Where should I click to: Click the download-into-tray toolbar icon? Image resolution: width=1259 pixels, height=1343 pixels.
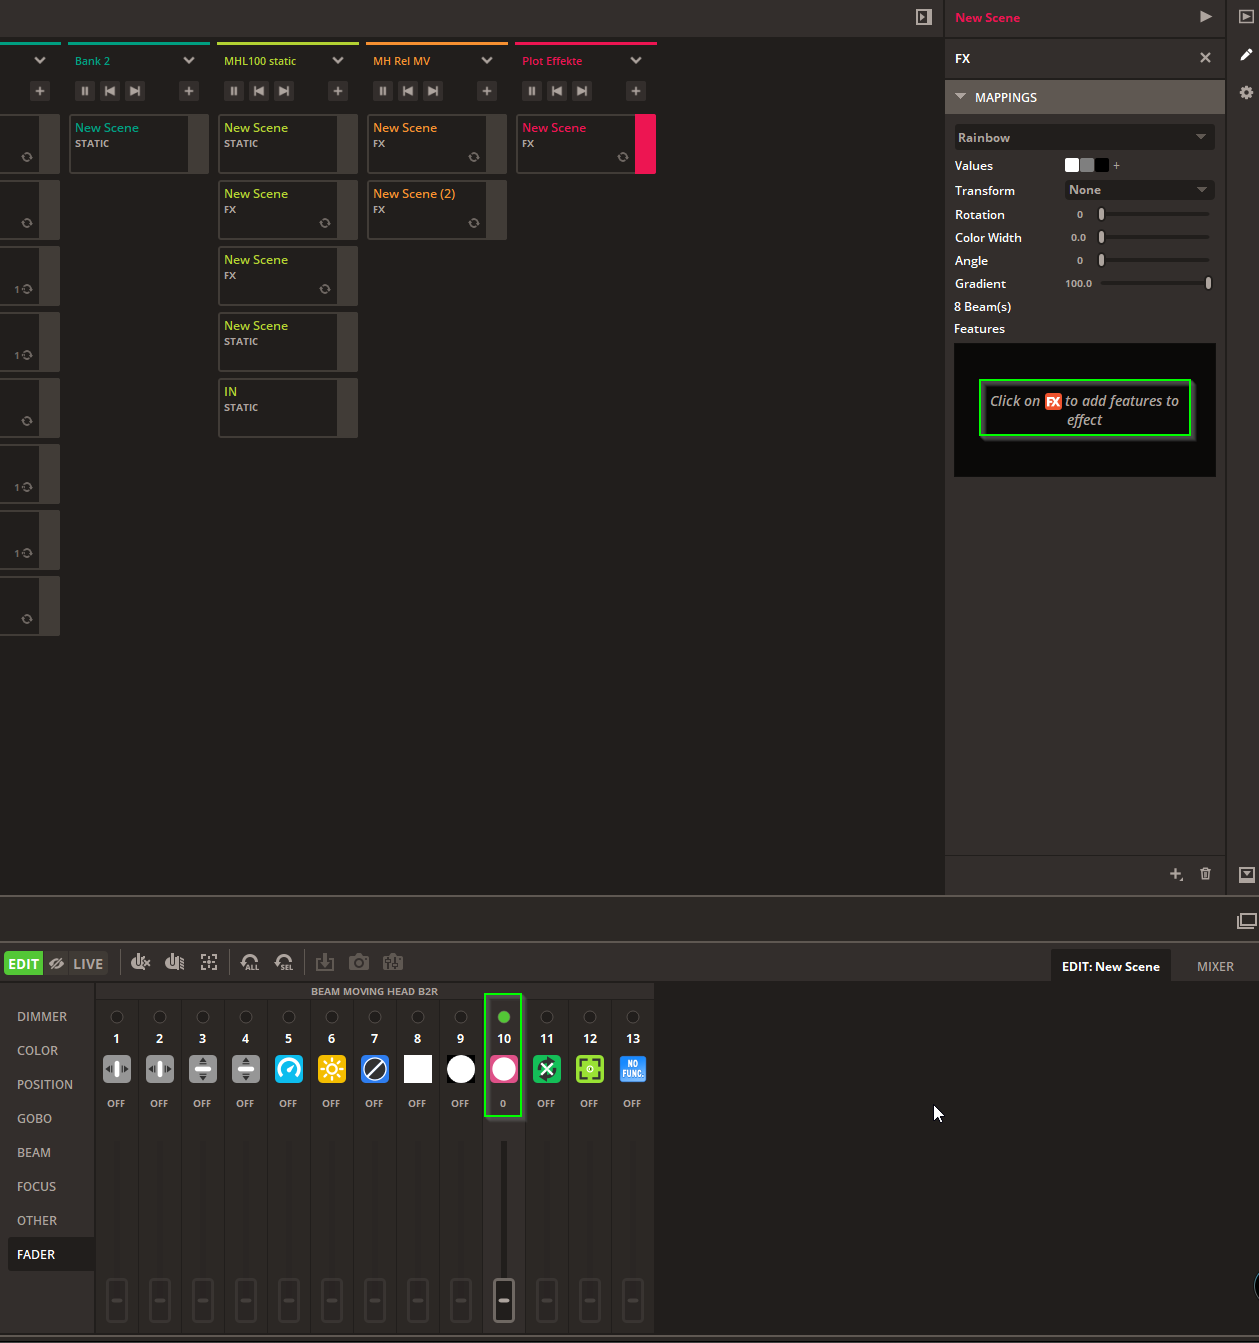(x=325, y=962)
